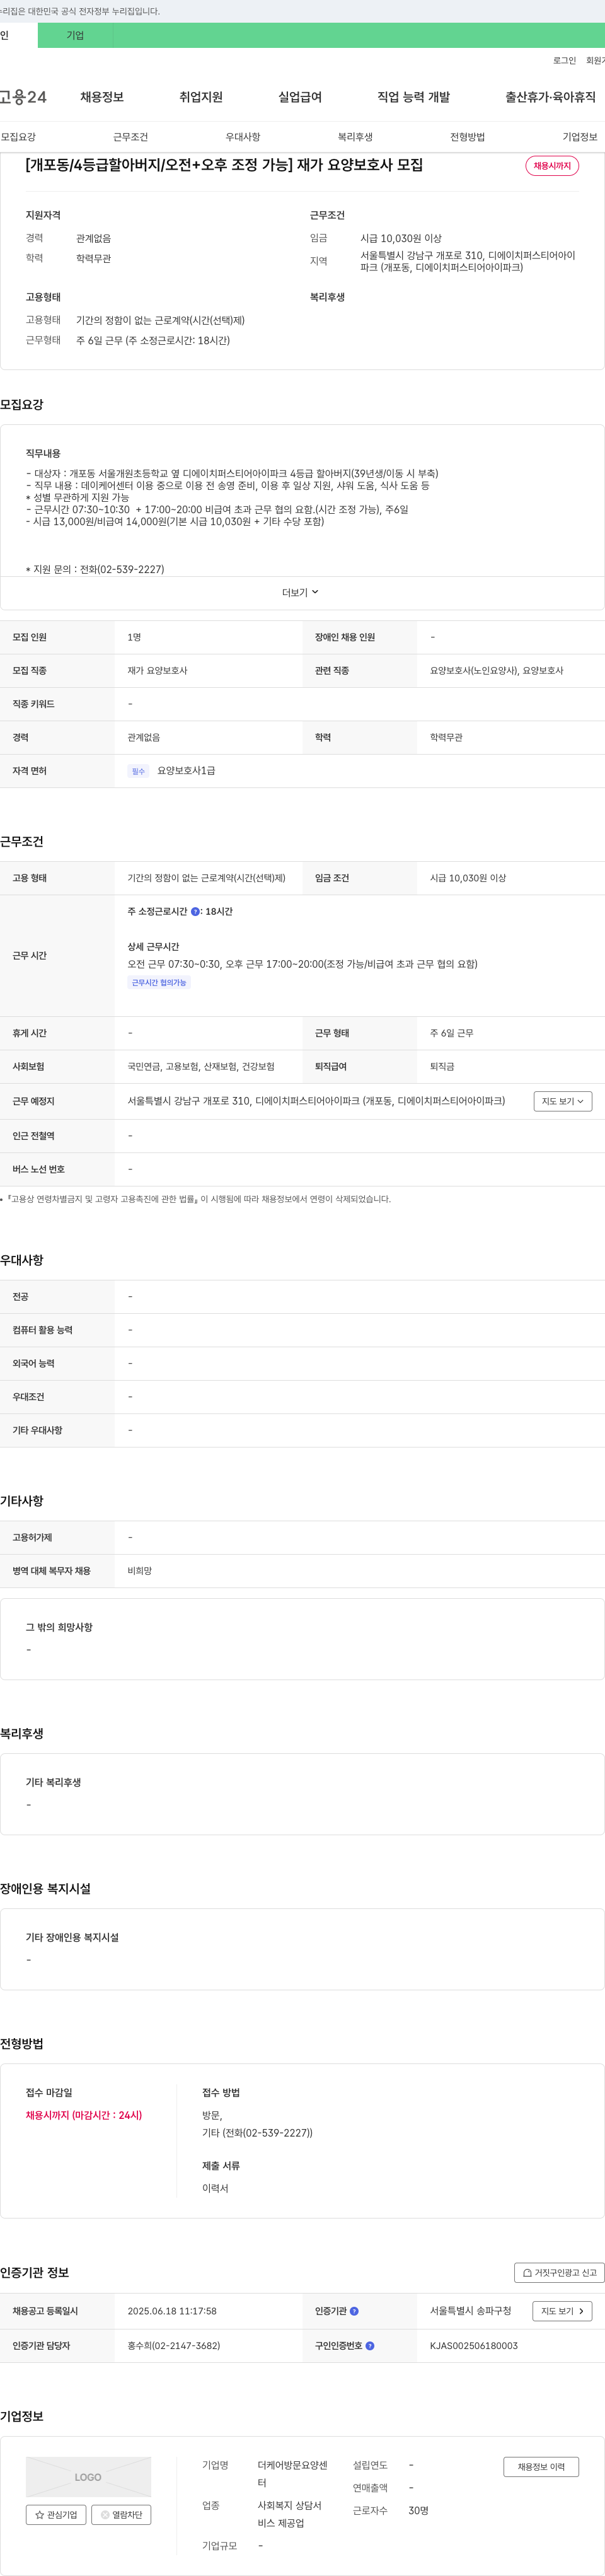605x2576 pixels.
Task: Click the 채용시까지 (마감시간 : 24시) deadline text
Action: 84,2115
